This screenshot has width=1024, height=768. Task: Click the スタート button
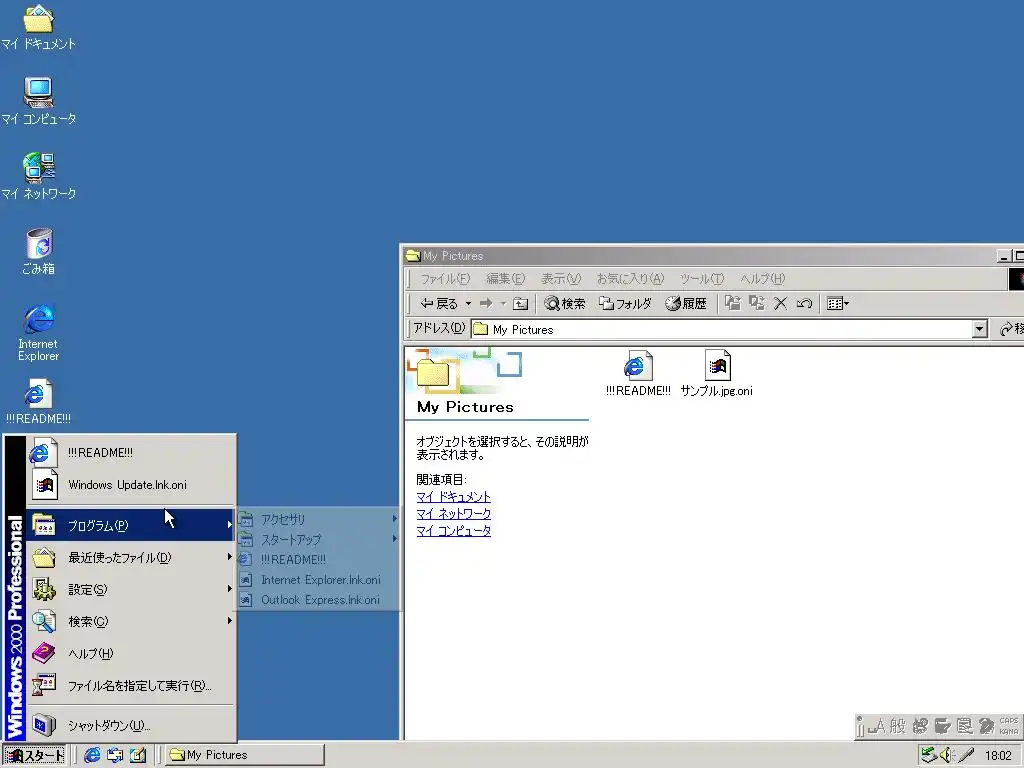coord(34,755)
